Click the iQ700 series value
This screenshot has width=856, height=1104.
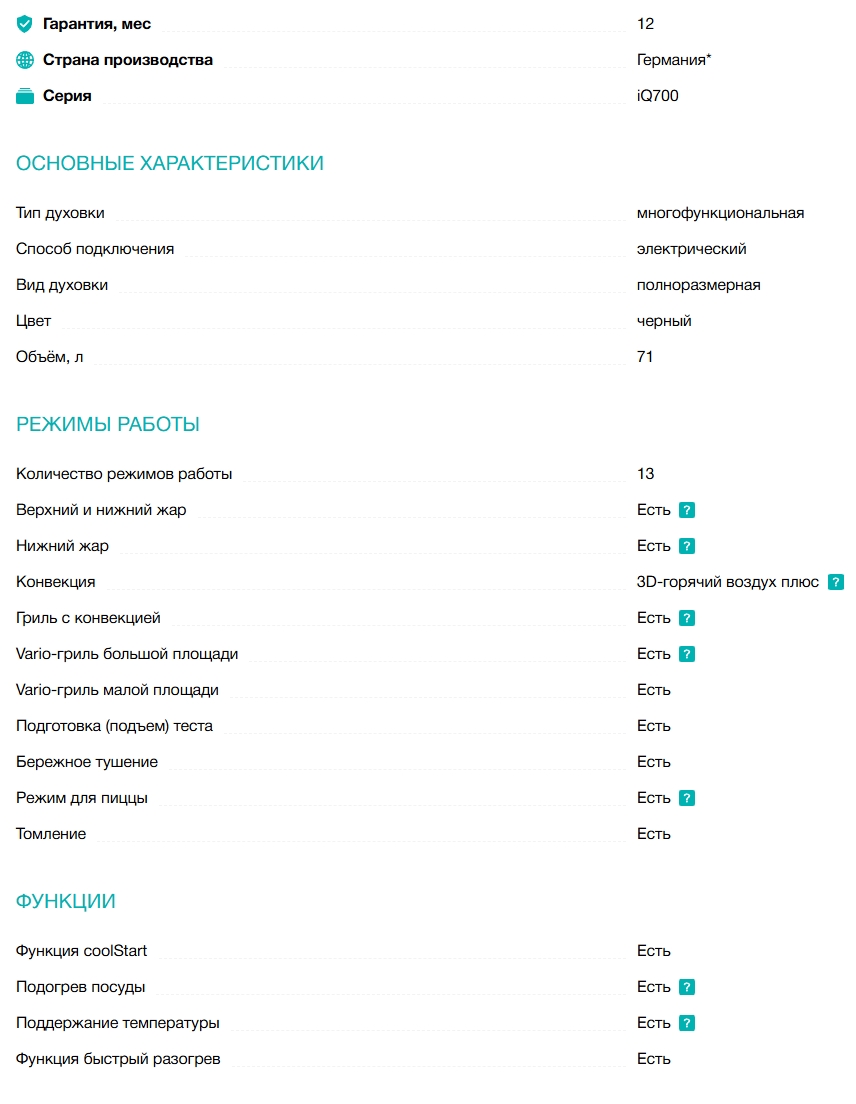click(x=657, y=96)
